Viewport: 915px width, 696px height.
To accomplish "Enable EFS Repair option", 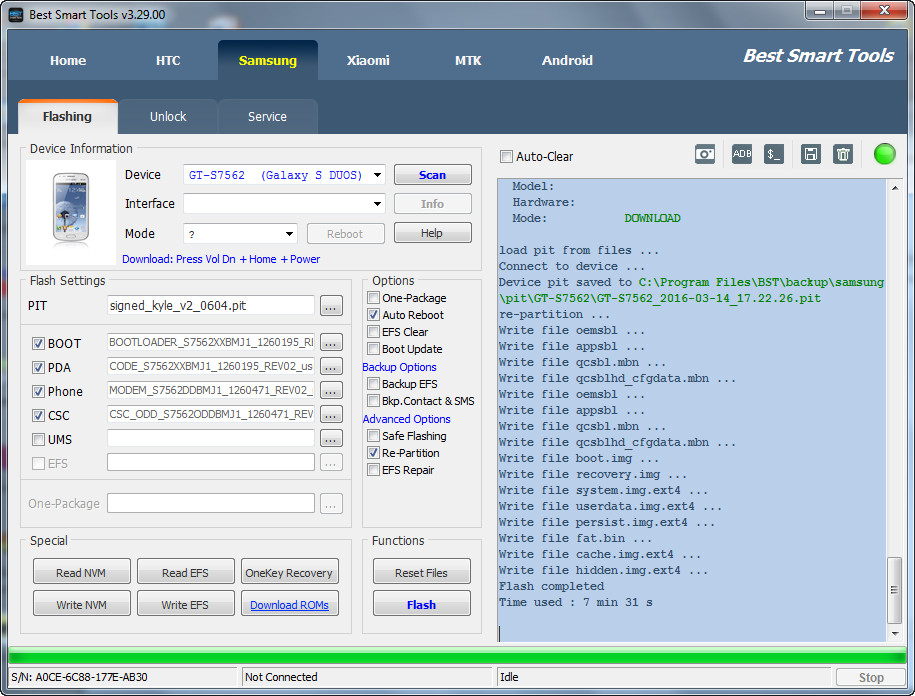I will 373,470.
